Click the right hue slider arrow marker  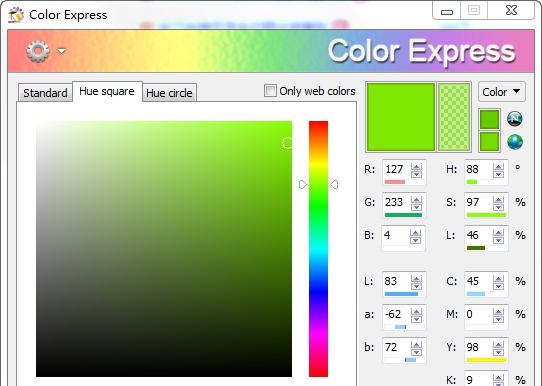pyautogui.click(x=334, y=185)
